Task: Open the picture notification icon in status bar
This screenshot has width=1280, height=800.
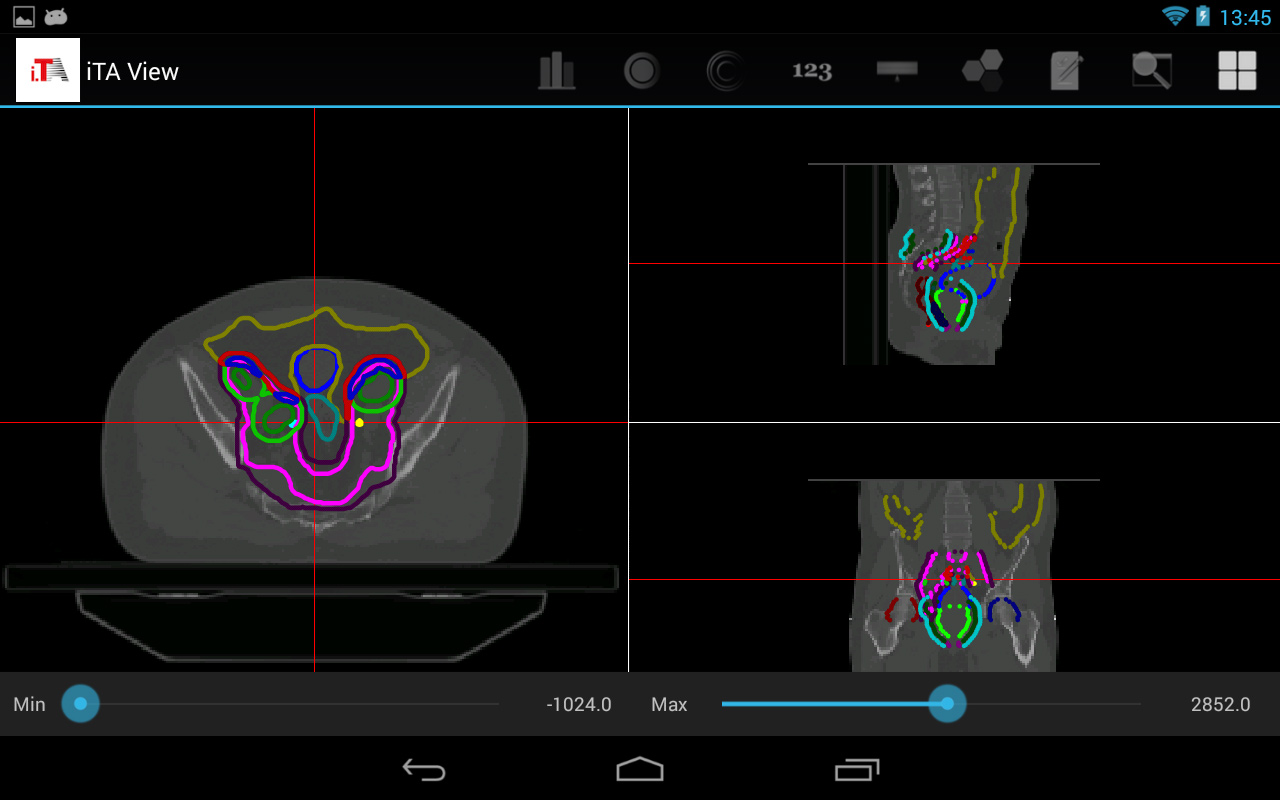Action: 24,17
